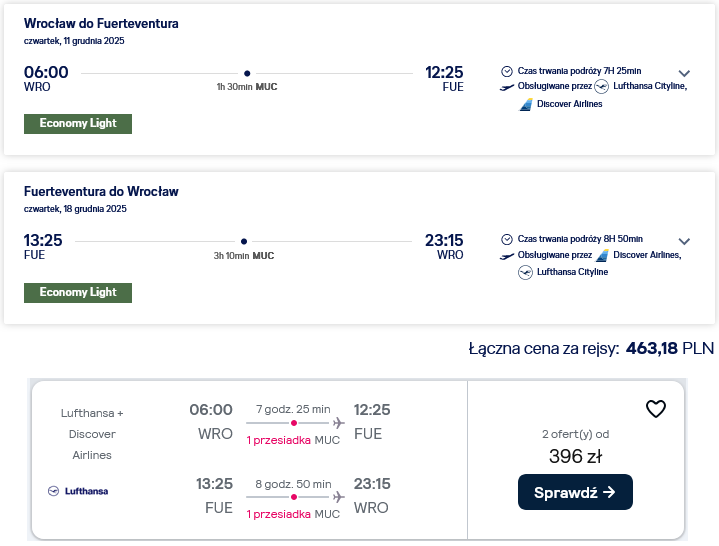The width and height of the screenshot is (719, 546).
Task: Expand Fuerteventura to Wrocław flight details chevron
Action: [x=684, y=241]
